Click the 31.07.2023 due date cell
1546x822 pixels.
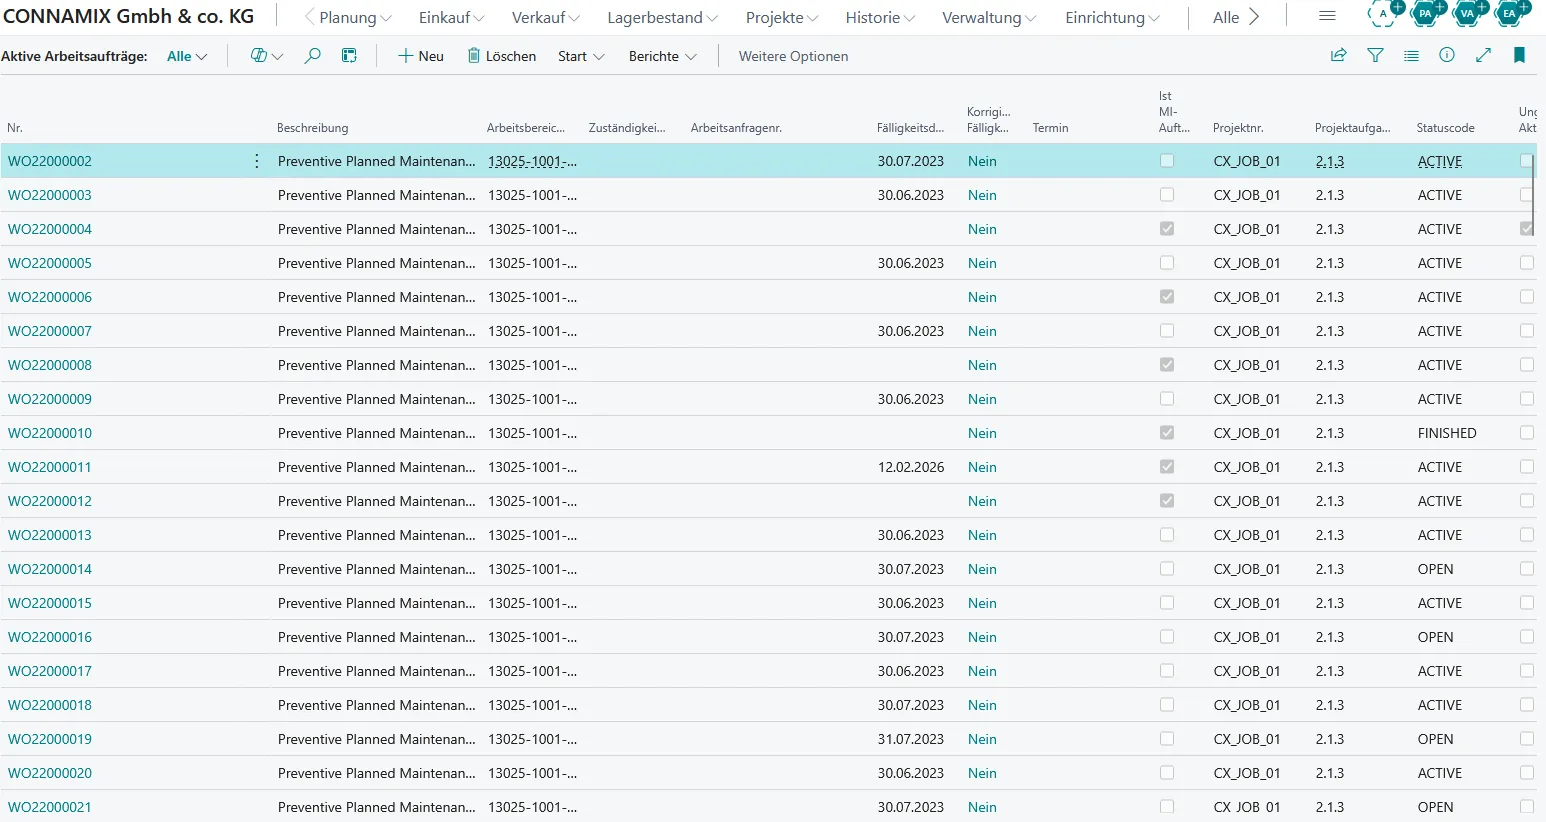pos(911,739)
